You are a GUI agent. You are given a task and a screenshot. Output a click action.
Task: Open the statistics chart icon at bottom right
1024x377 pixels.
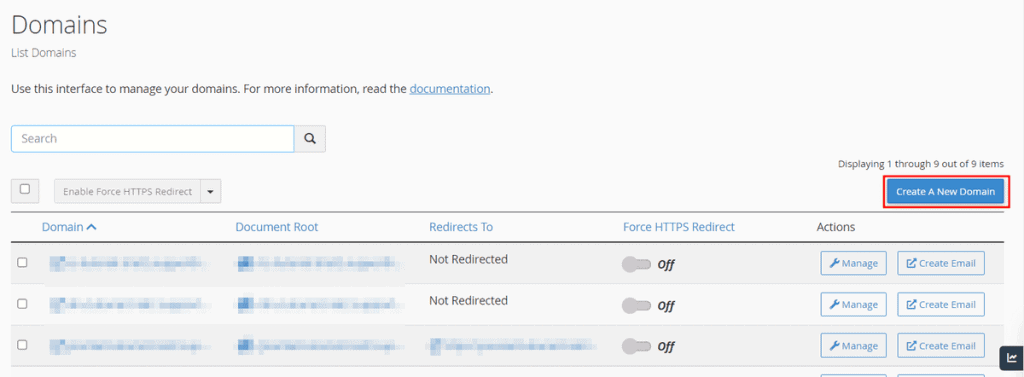tap(1012, 358)
